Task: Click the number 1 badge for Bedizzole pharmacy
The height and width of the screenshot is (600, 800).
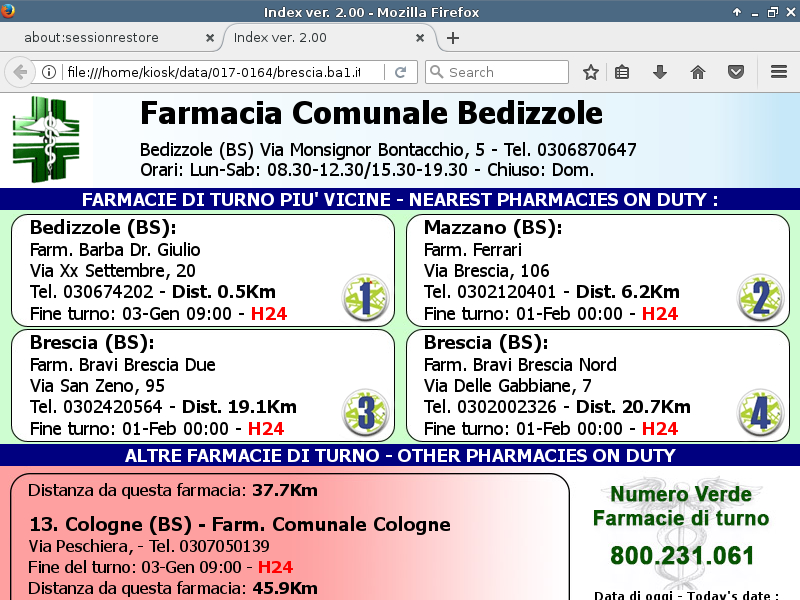Action: click(x=365, y=297)
